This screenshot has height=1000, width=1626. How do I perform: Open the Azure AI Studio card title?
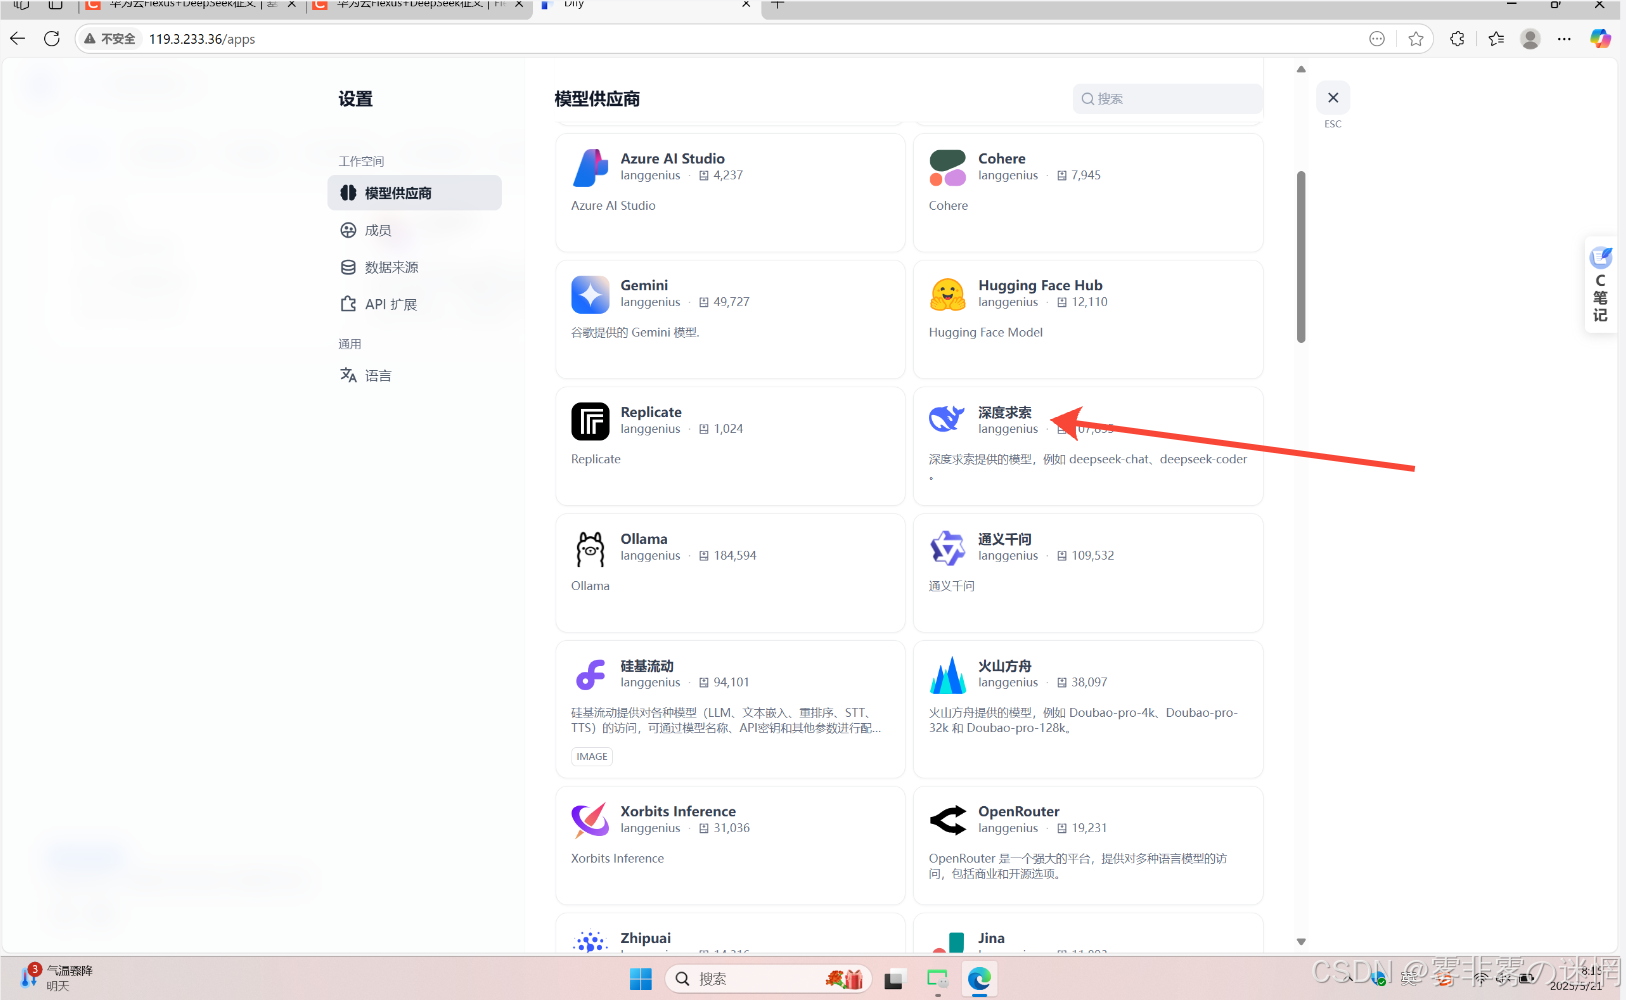(672, 158)
